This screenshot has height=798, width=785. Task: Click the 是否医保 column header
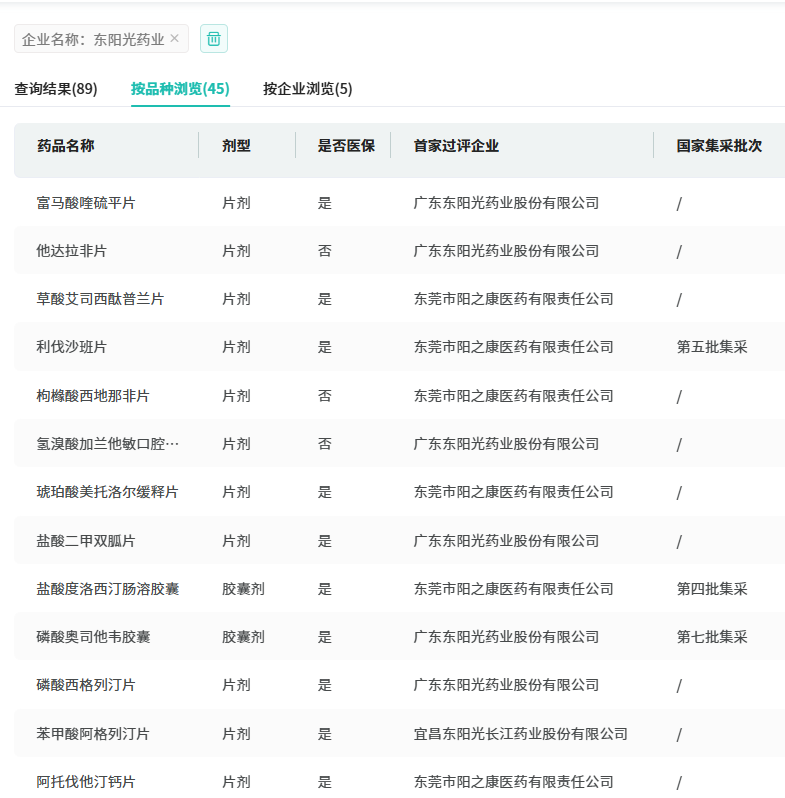pyautogui.click(x=346, y=146)
